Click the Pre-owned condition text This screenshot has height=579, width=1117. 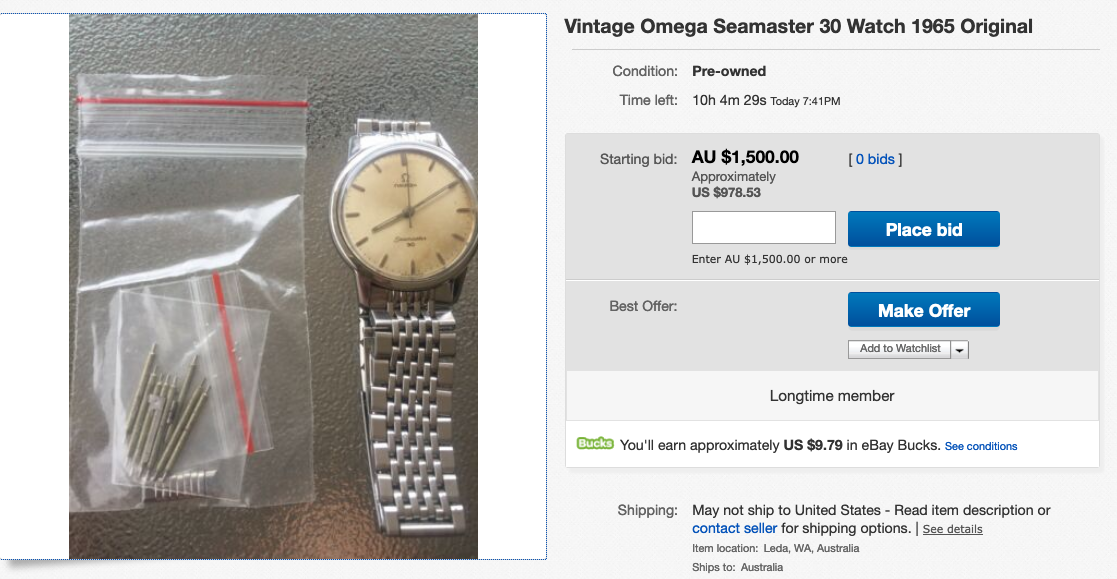coord(729,71)
